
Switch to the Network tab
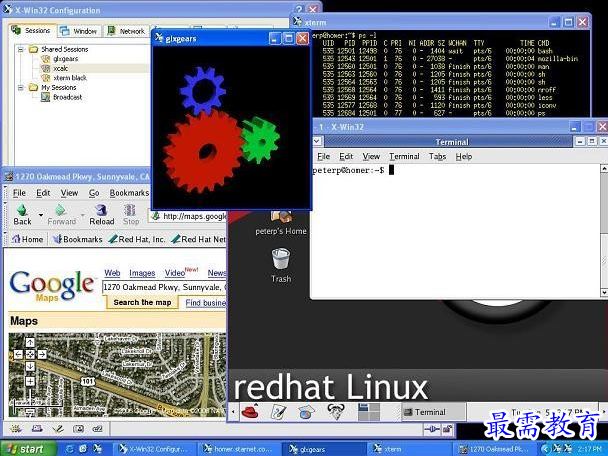click(x=126, y=31)
